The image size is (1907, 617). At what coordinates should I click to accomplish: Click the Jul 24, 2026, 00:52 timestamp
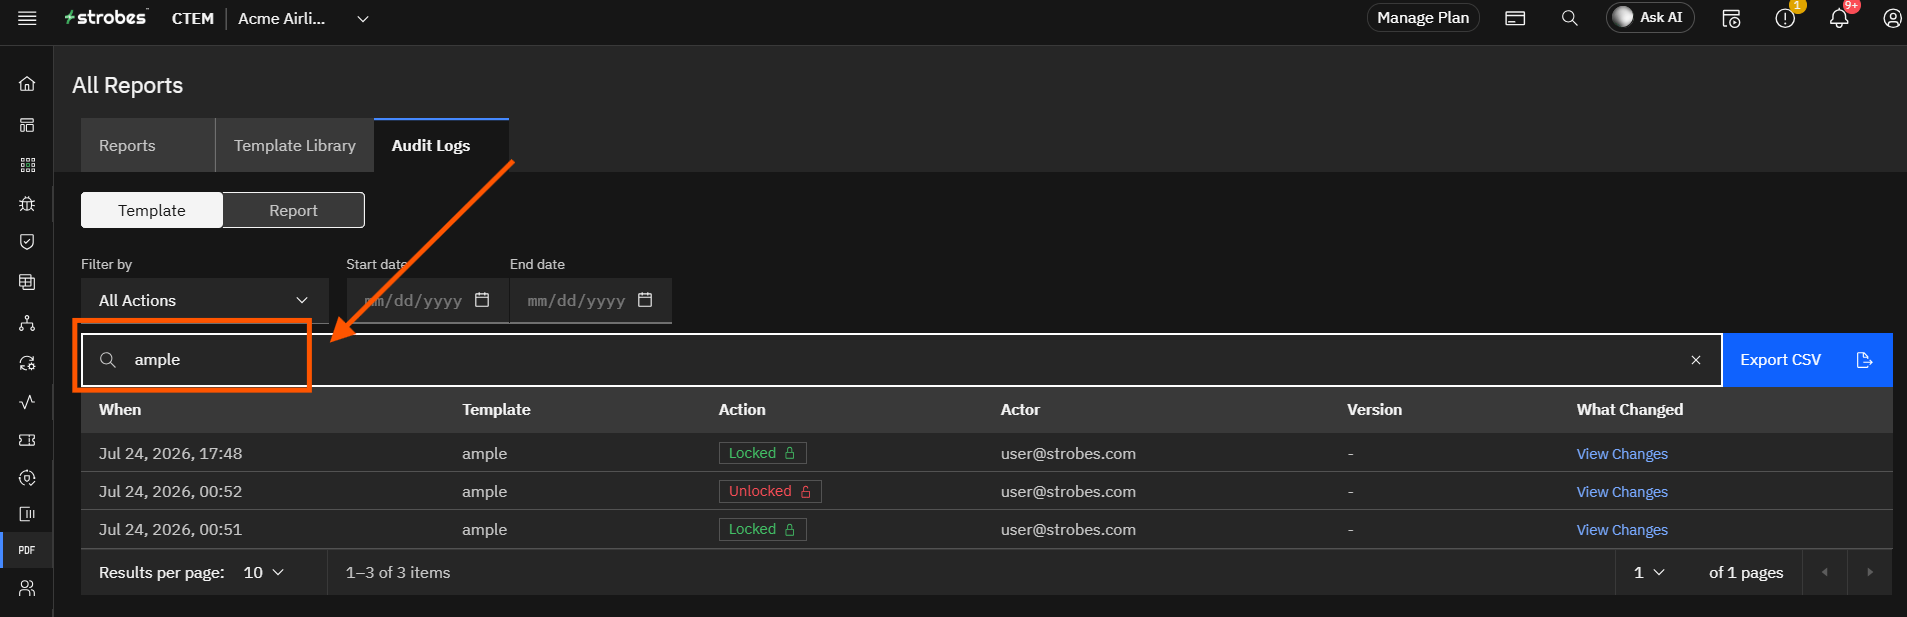point(170,492)
